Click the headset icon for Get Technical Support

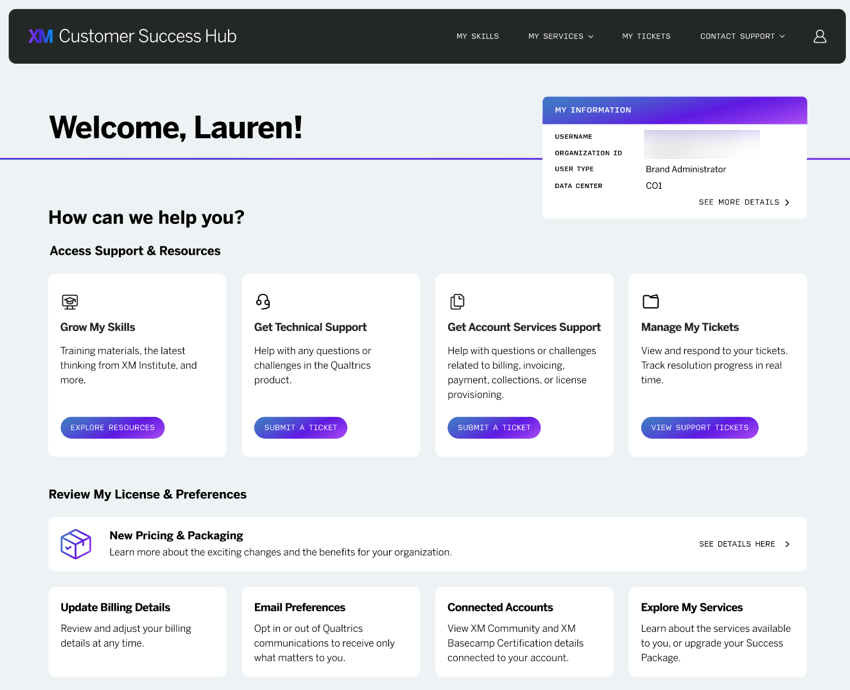(x=262, y=301)
